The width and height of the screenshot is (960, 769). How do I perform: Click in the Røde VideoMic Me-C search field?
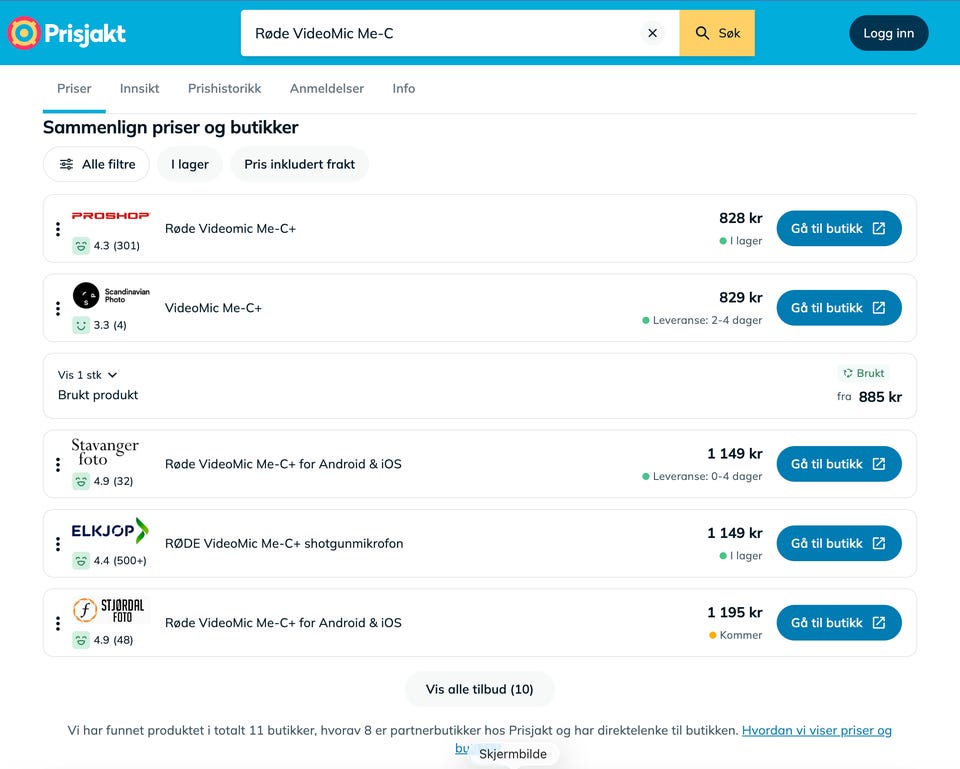click(441, 33)
